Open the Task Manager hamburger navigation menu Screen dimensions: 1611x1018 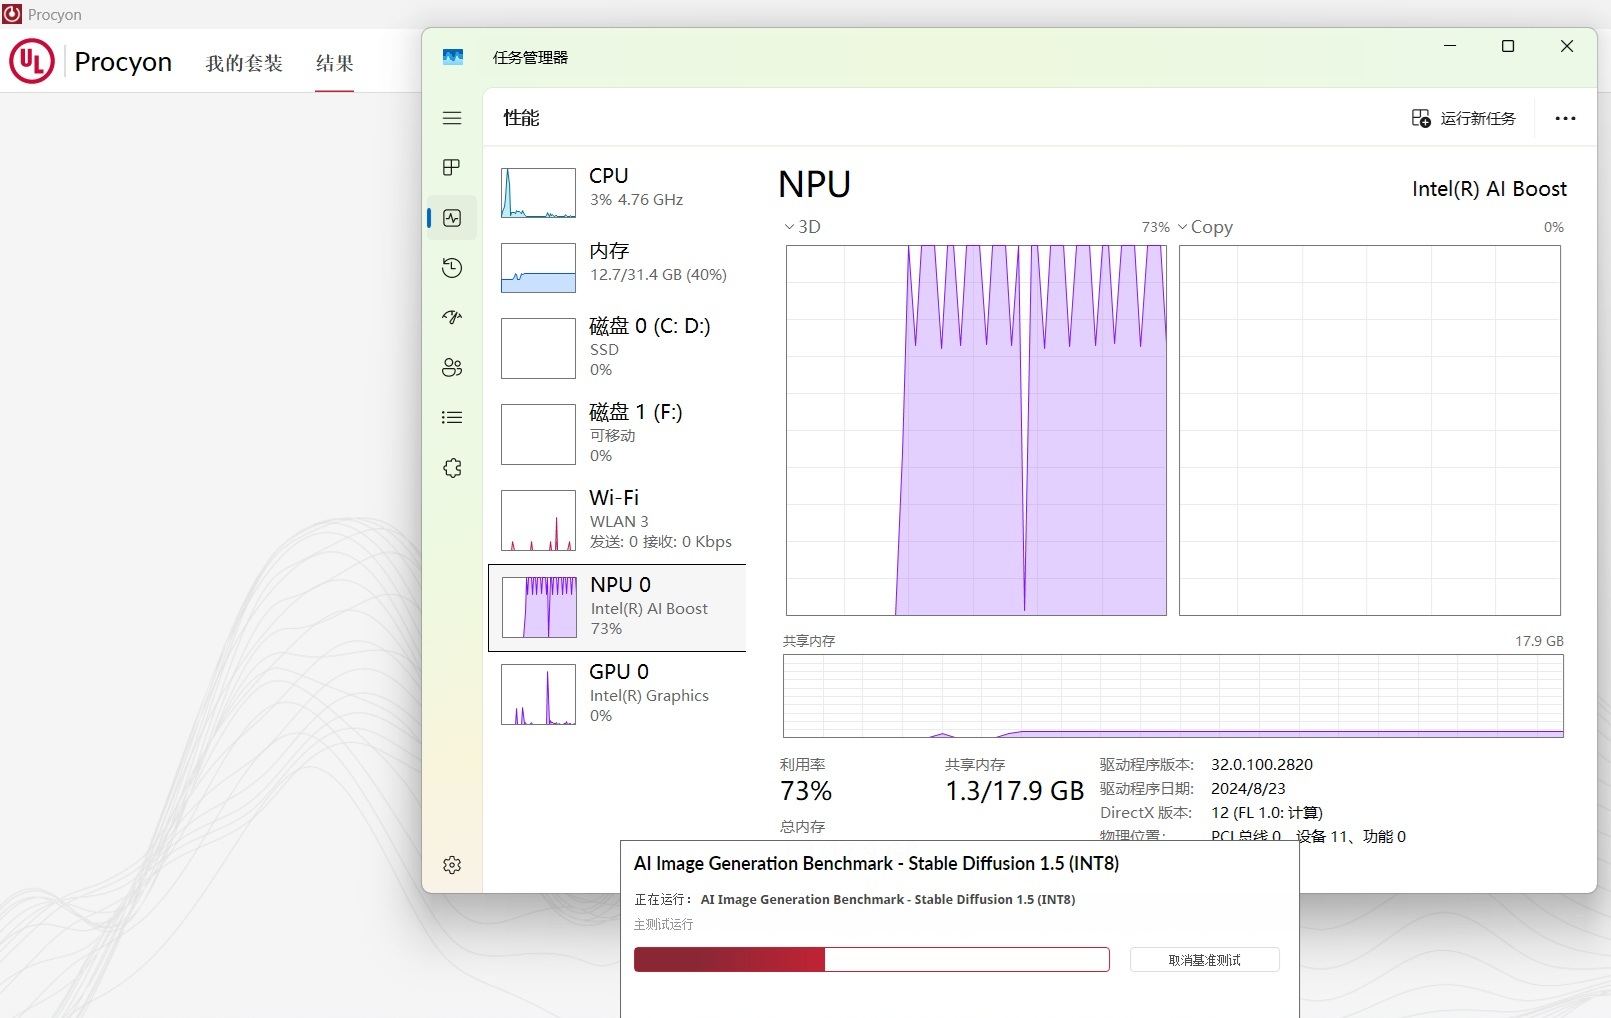[452, 118]
